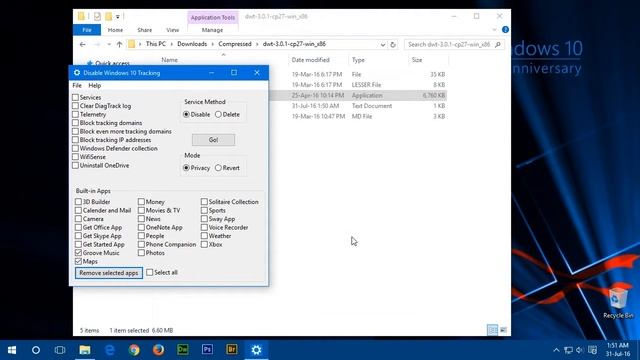Expand the Explorer ribbon chevron
640x360 pixels.
[494, 30]
